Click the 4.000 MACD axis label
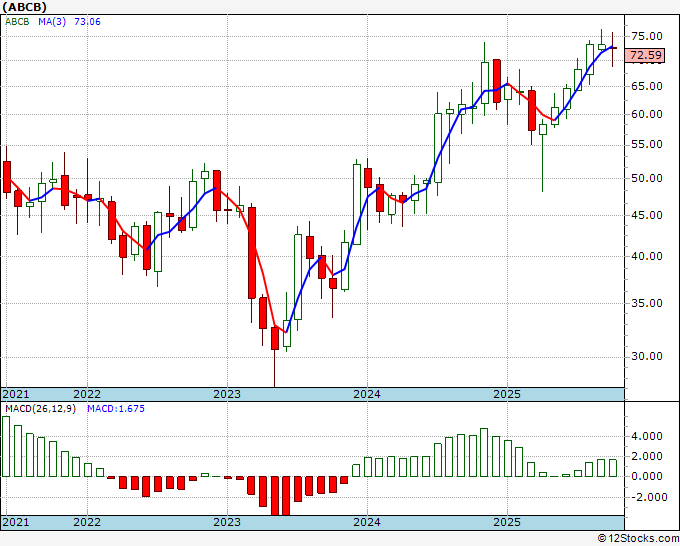The height and width of the screenshot is (546, 680). pyautogui.click(x=647, y=436)
